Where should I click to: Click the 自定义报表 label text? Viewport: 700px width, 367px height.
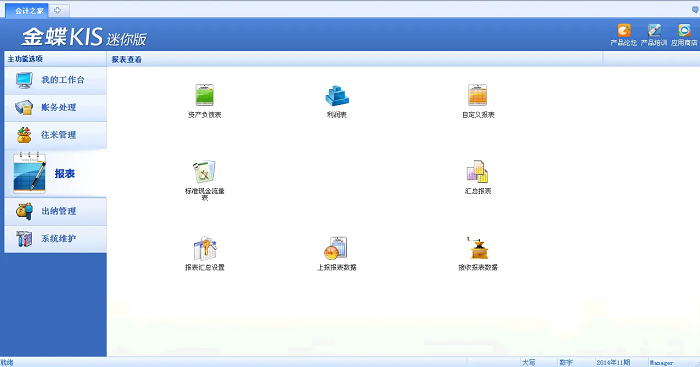[478, 115]
